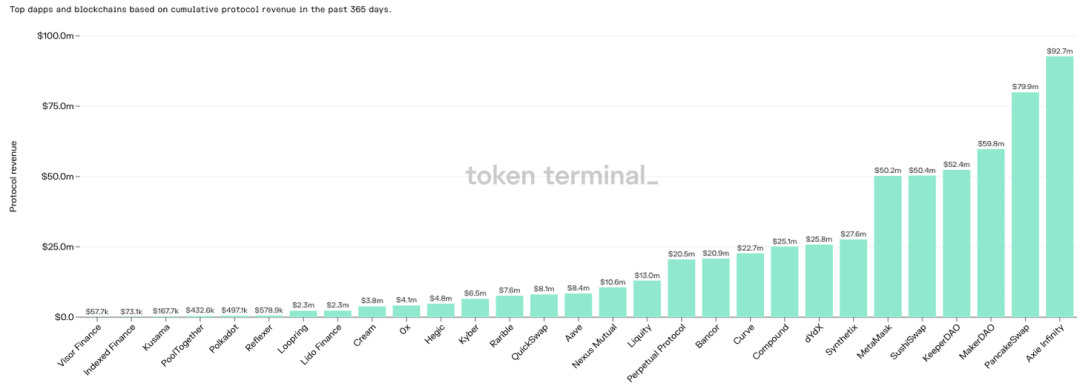1080x389 pixels.
Task: Click the $92.7m value label
Action: (1059, 51)
